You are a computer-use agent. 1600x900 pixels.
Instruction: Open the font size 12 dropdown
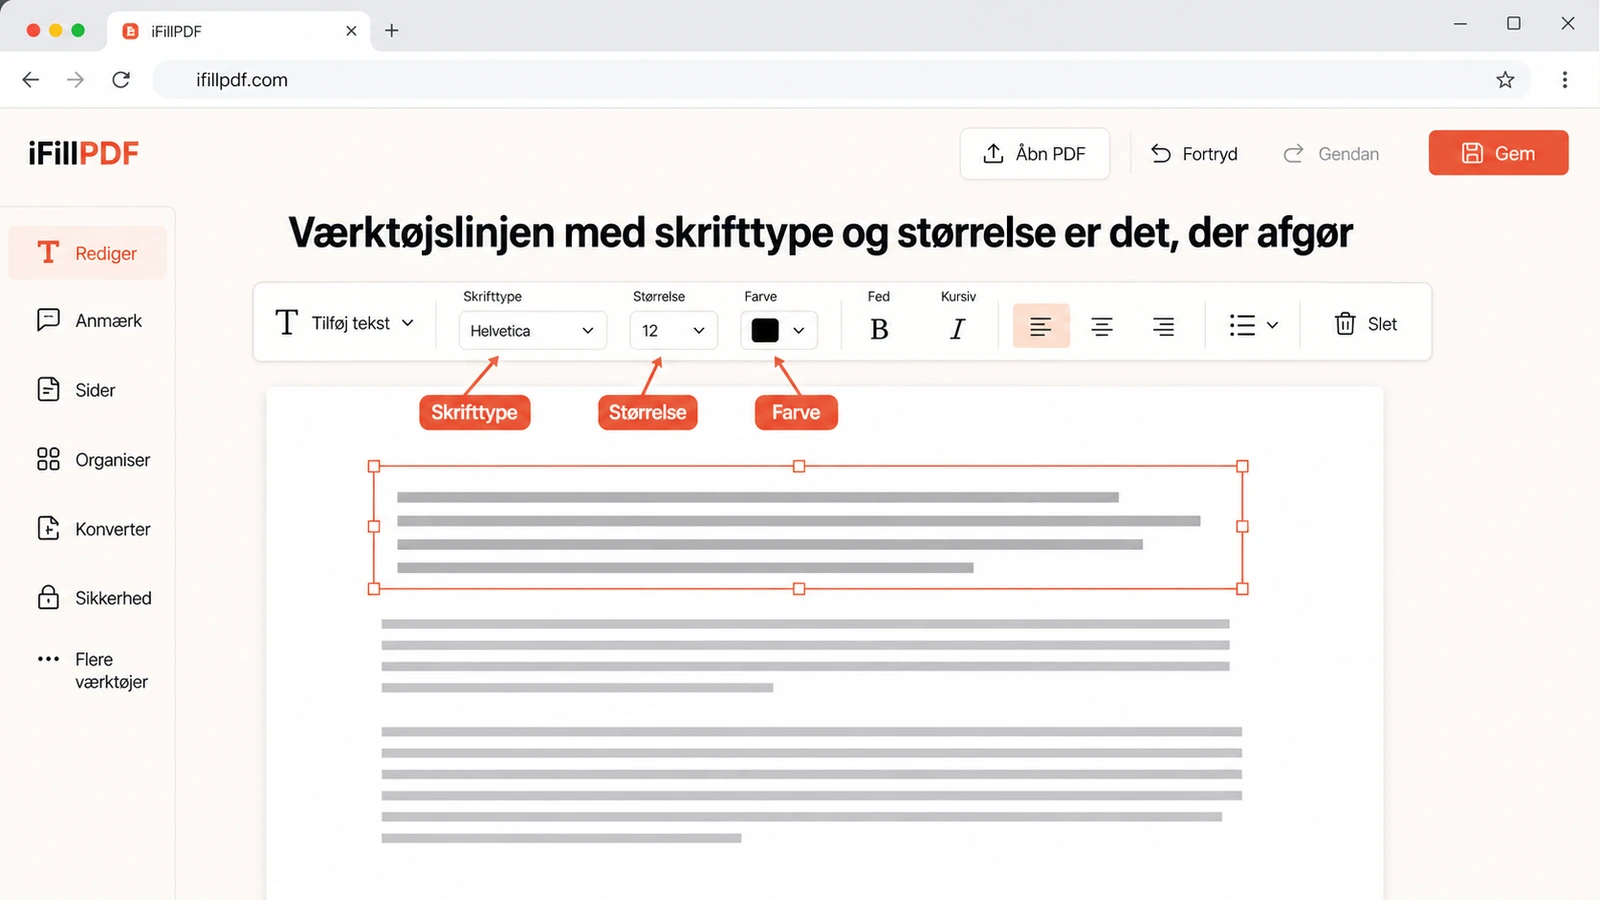[673, 330]
